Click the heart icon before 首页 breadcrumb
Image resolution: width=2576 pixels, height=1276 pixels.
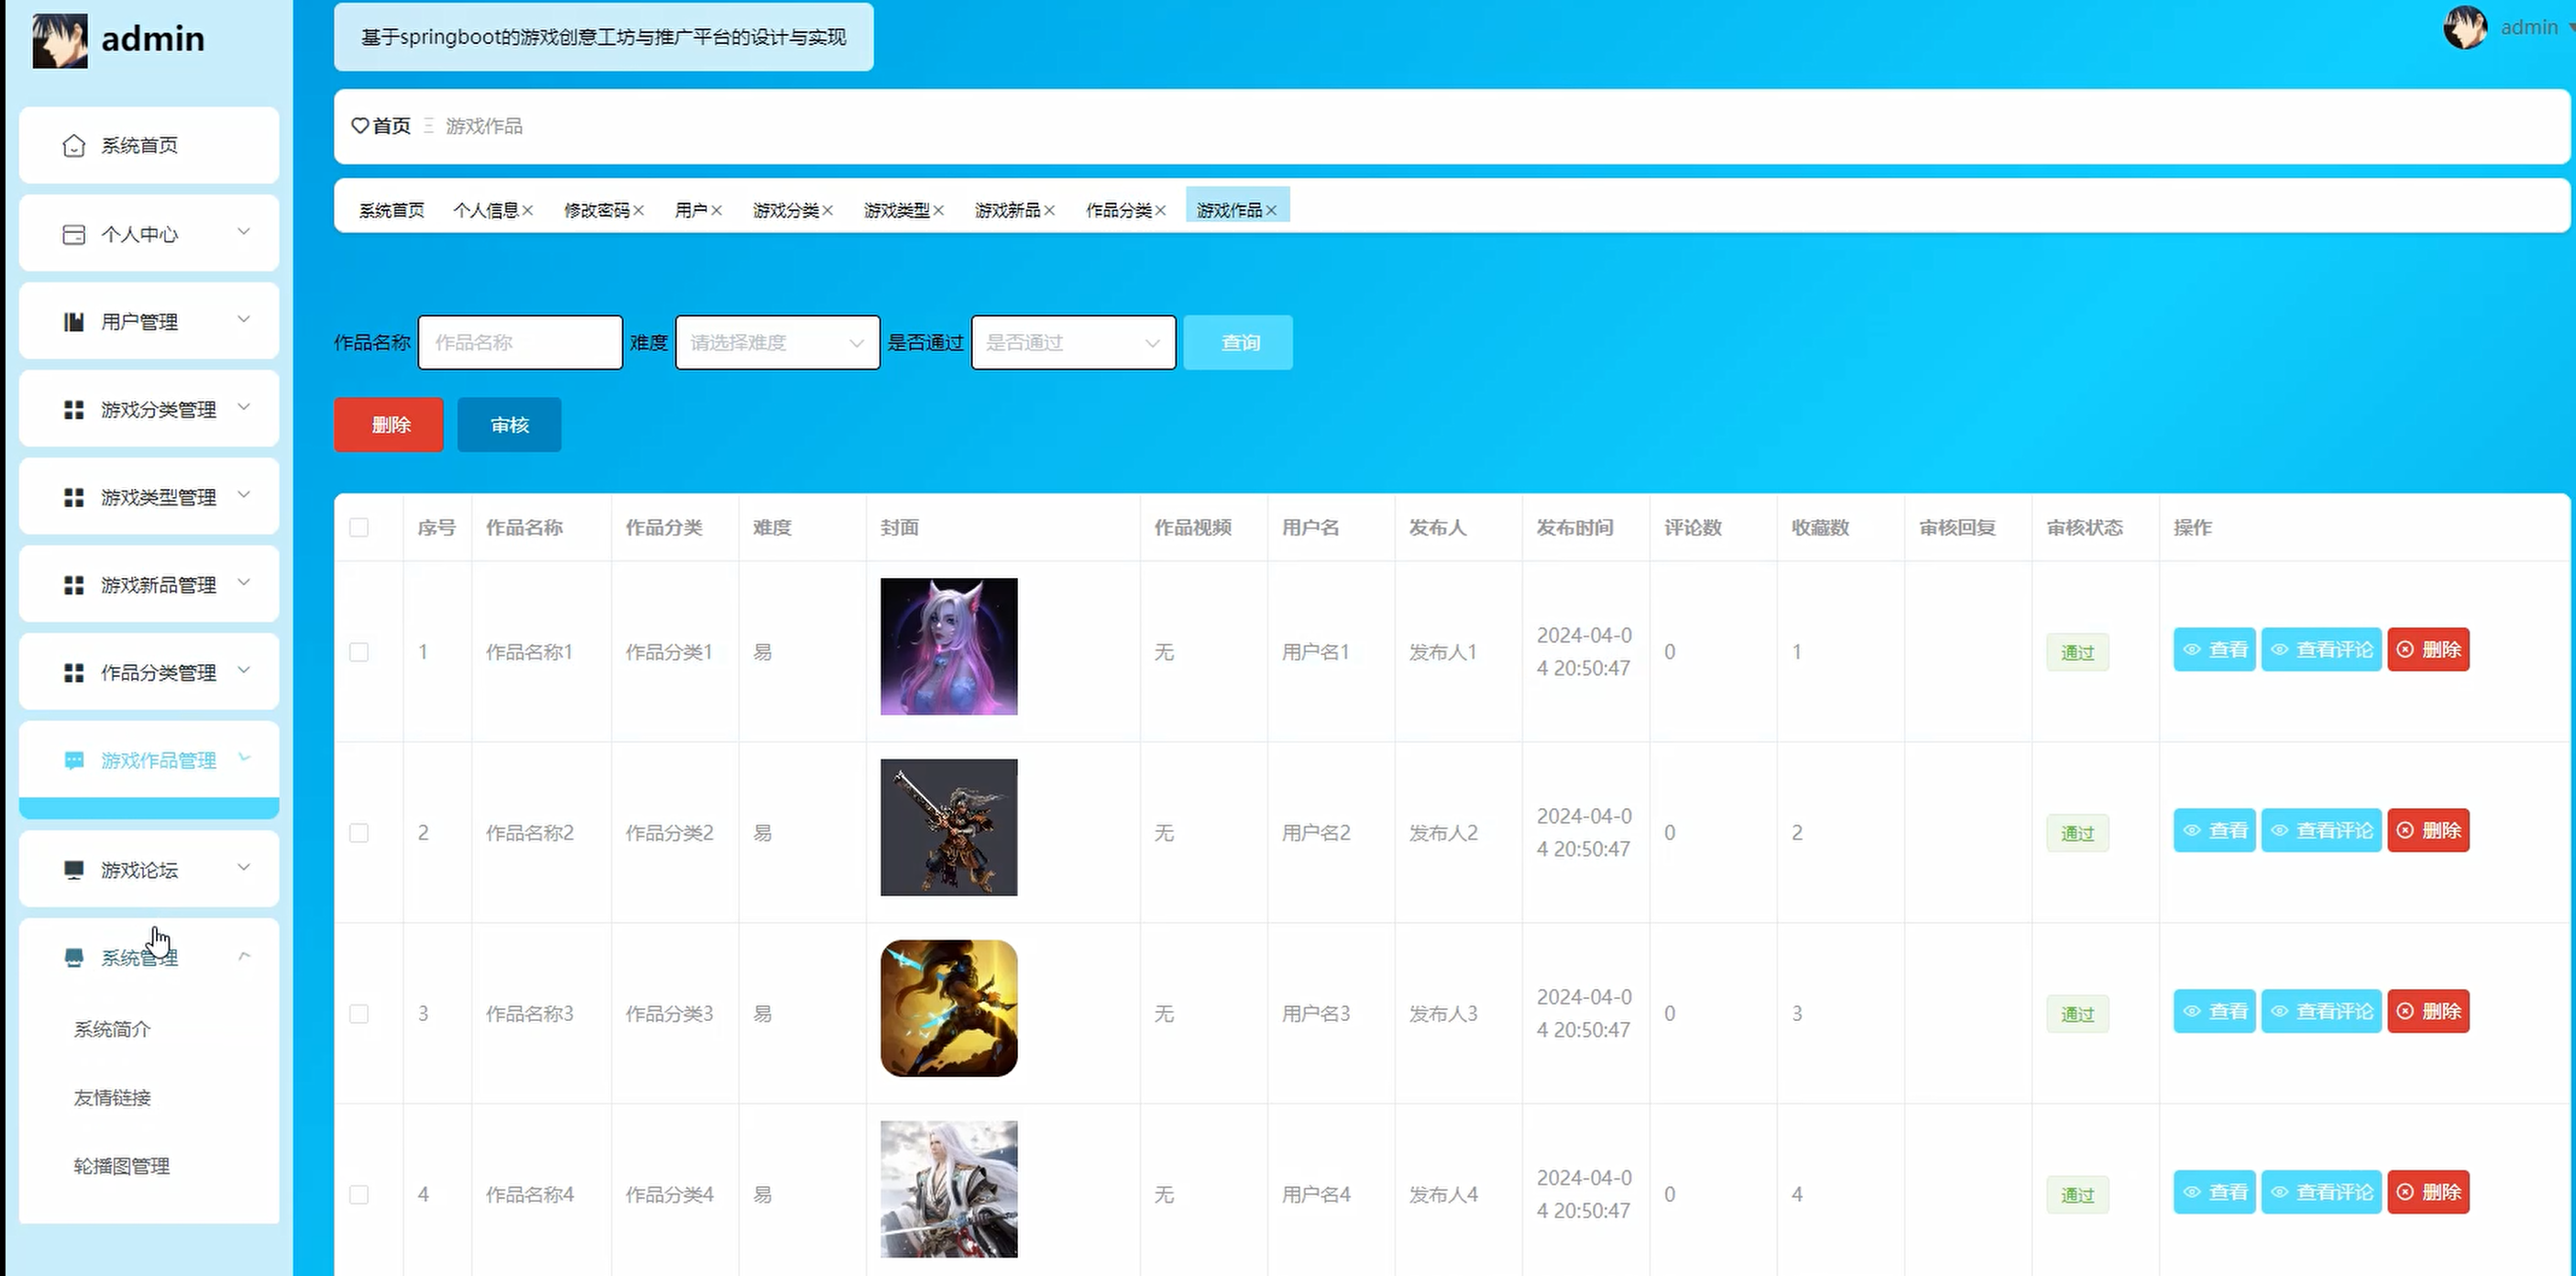click(360, 126)
